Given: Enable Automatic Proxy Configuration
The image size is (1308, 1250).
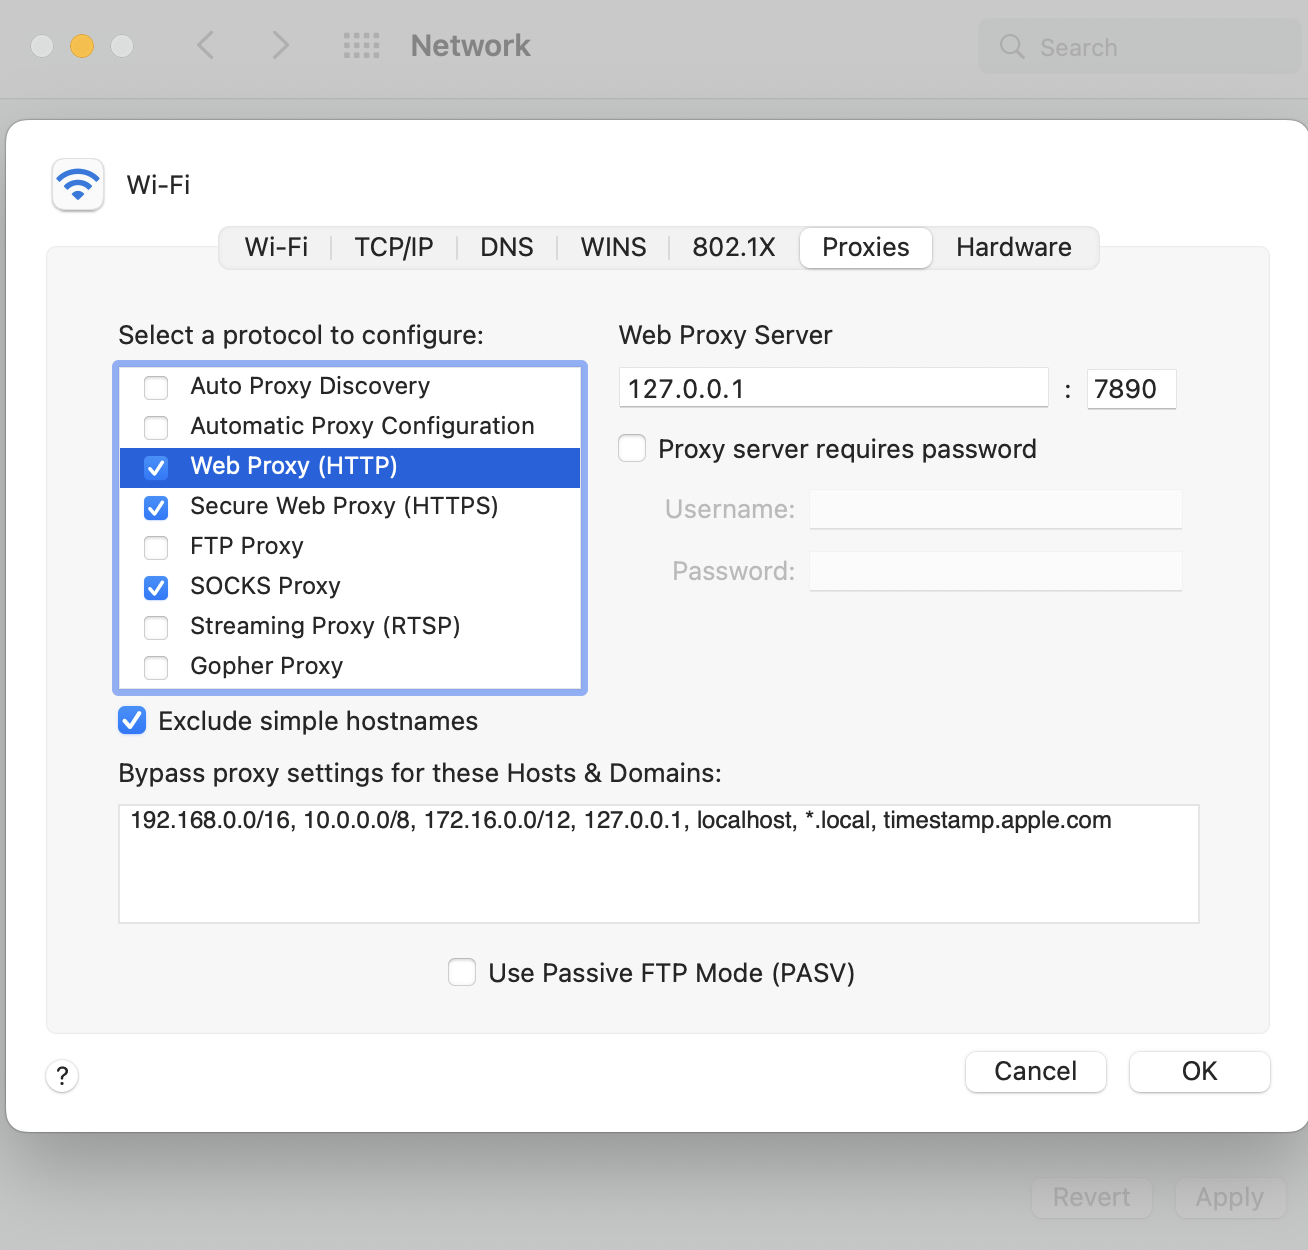Looking at the screenshot, I should point(155,427).
